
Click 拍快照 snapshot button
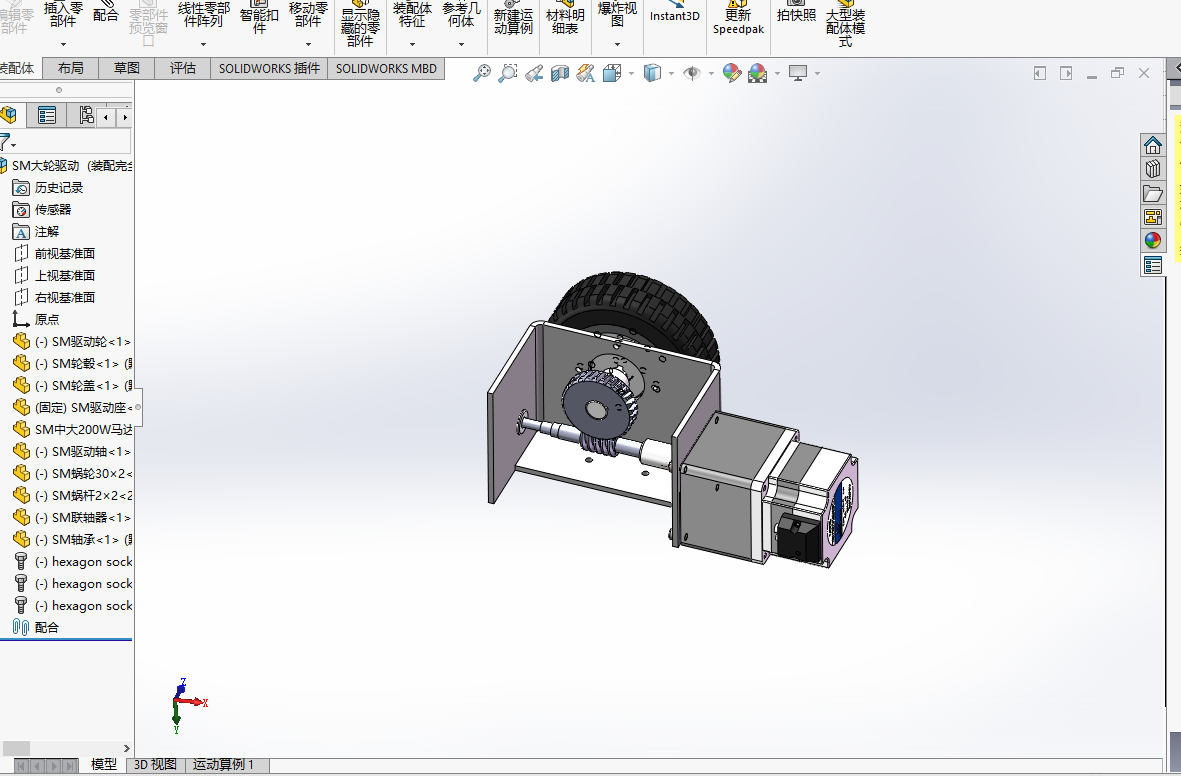[796, 12]
